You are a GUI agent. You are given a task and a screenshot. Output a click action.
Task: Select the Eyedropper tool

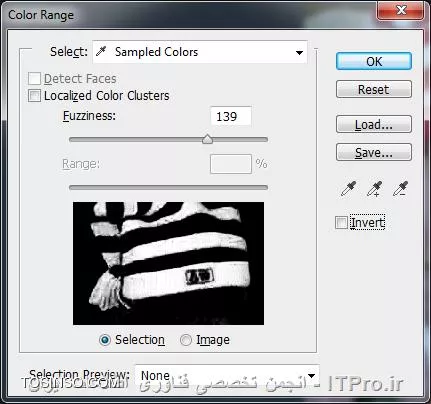pyautogui.click(x=349, y=189)
